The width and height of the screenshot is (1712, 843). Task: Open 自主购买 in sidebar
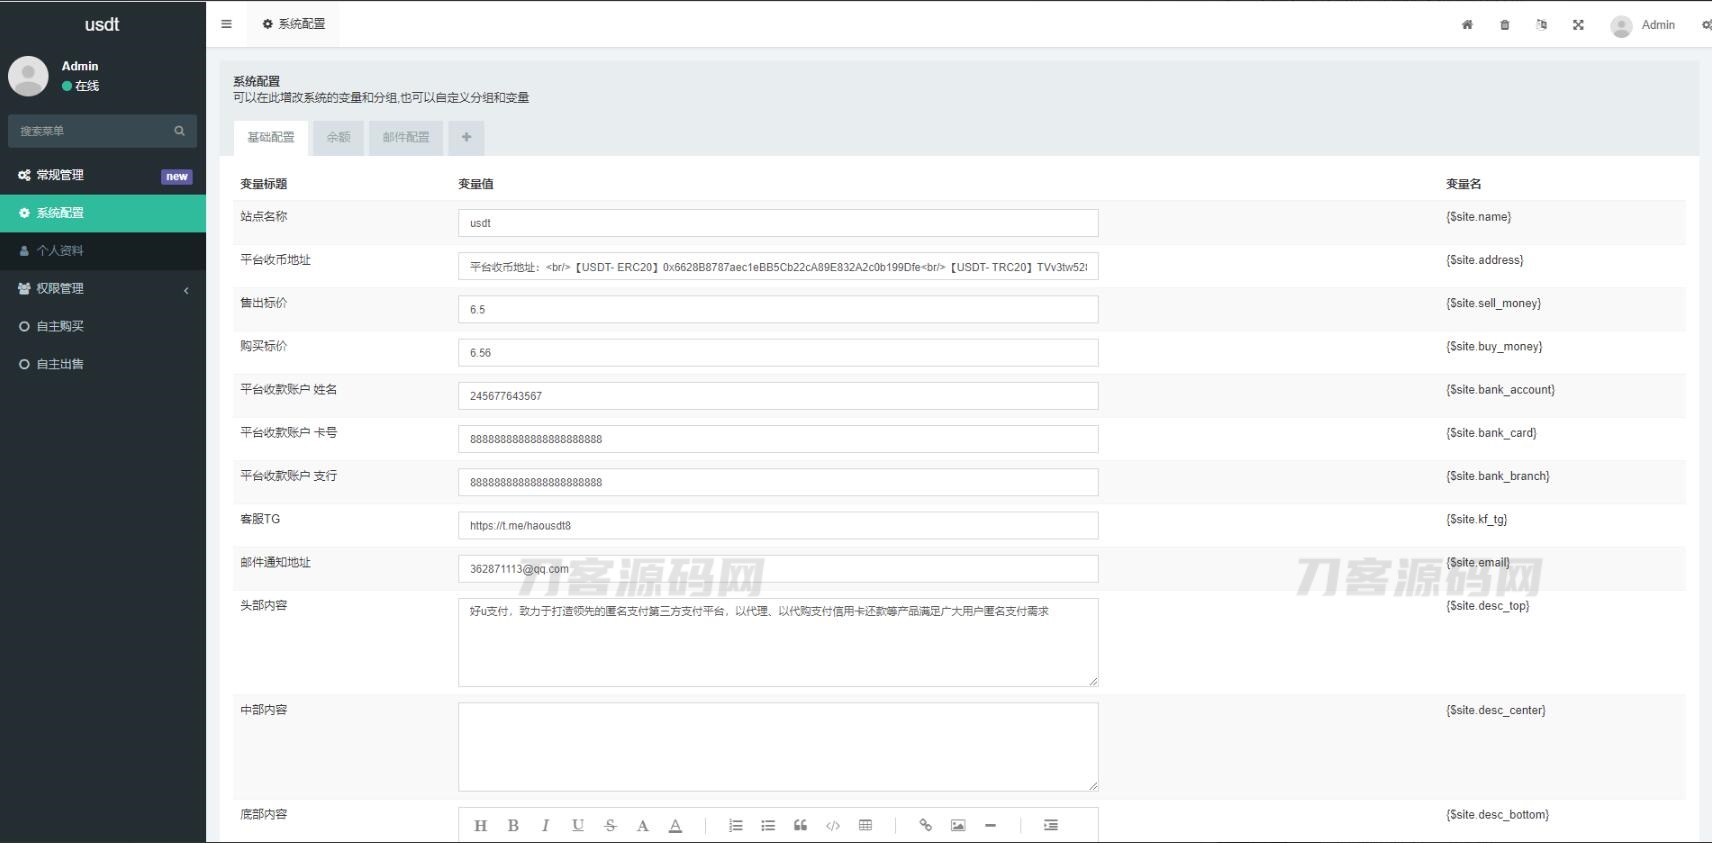click(60, 326)
